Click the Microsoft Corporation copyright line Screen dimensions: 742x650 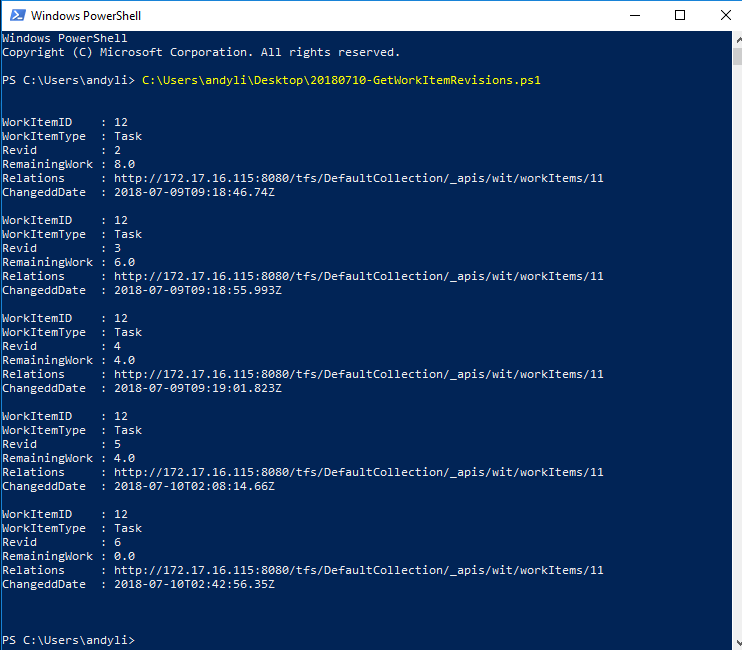[x=201, y=53]
